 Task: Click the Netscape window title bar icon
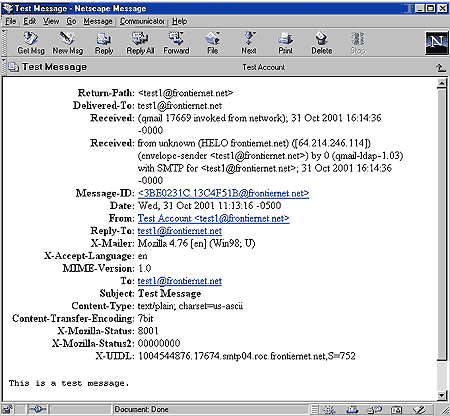(x=7, y=8)
